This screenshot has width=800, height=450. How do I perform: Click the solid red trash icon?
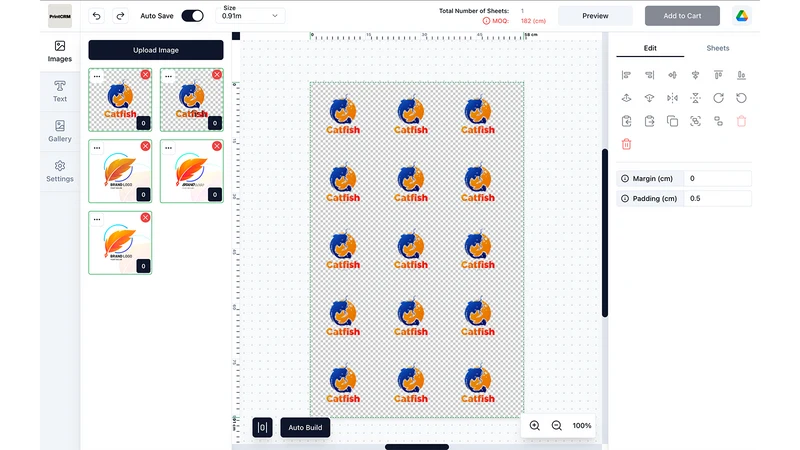point(626,144)
